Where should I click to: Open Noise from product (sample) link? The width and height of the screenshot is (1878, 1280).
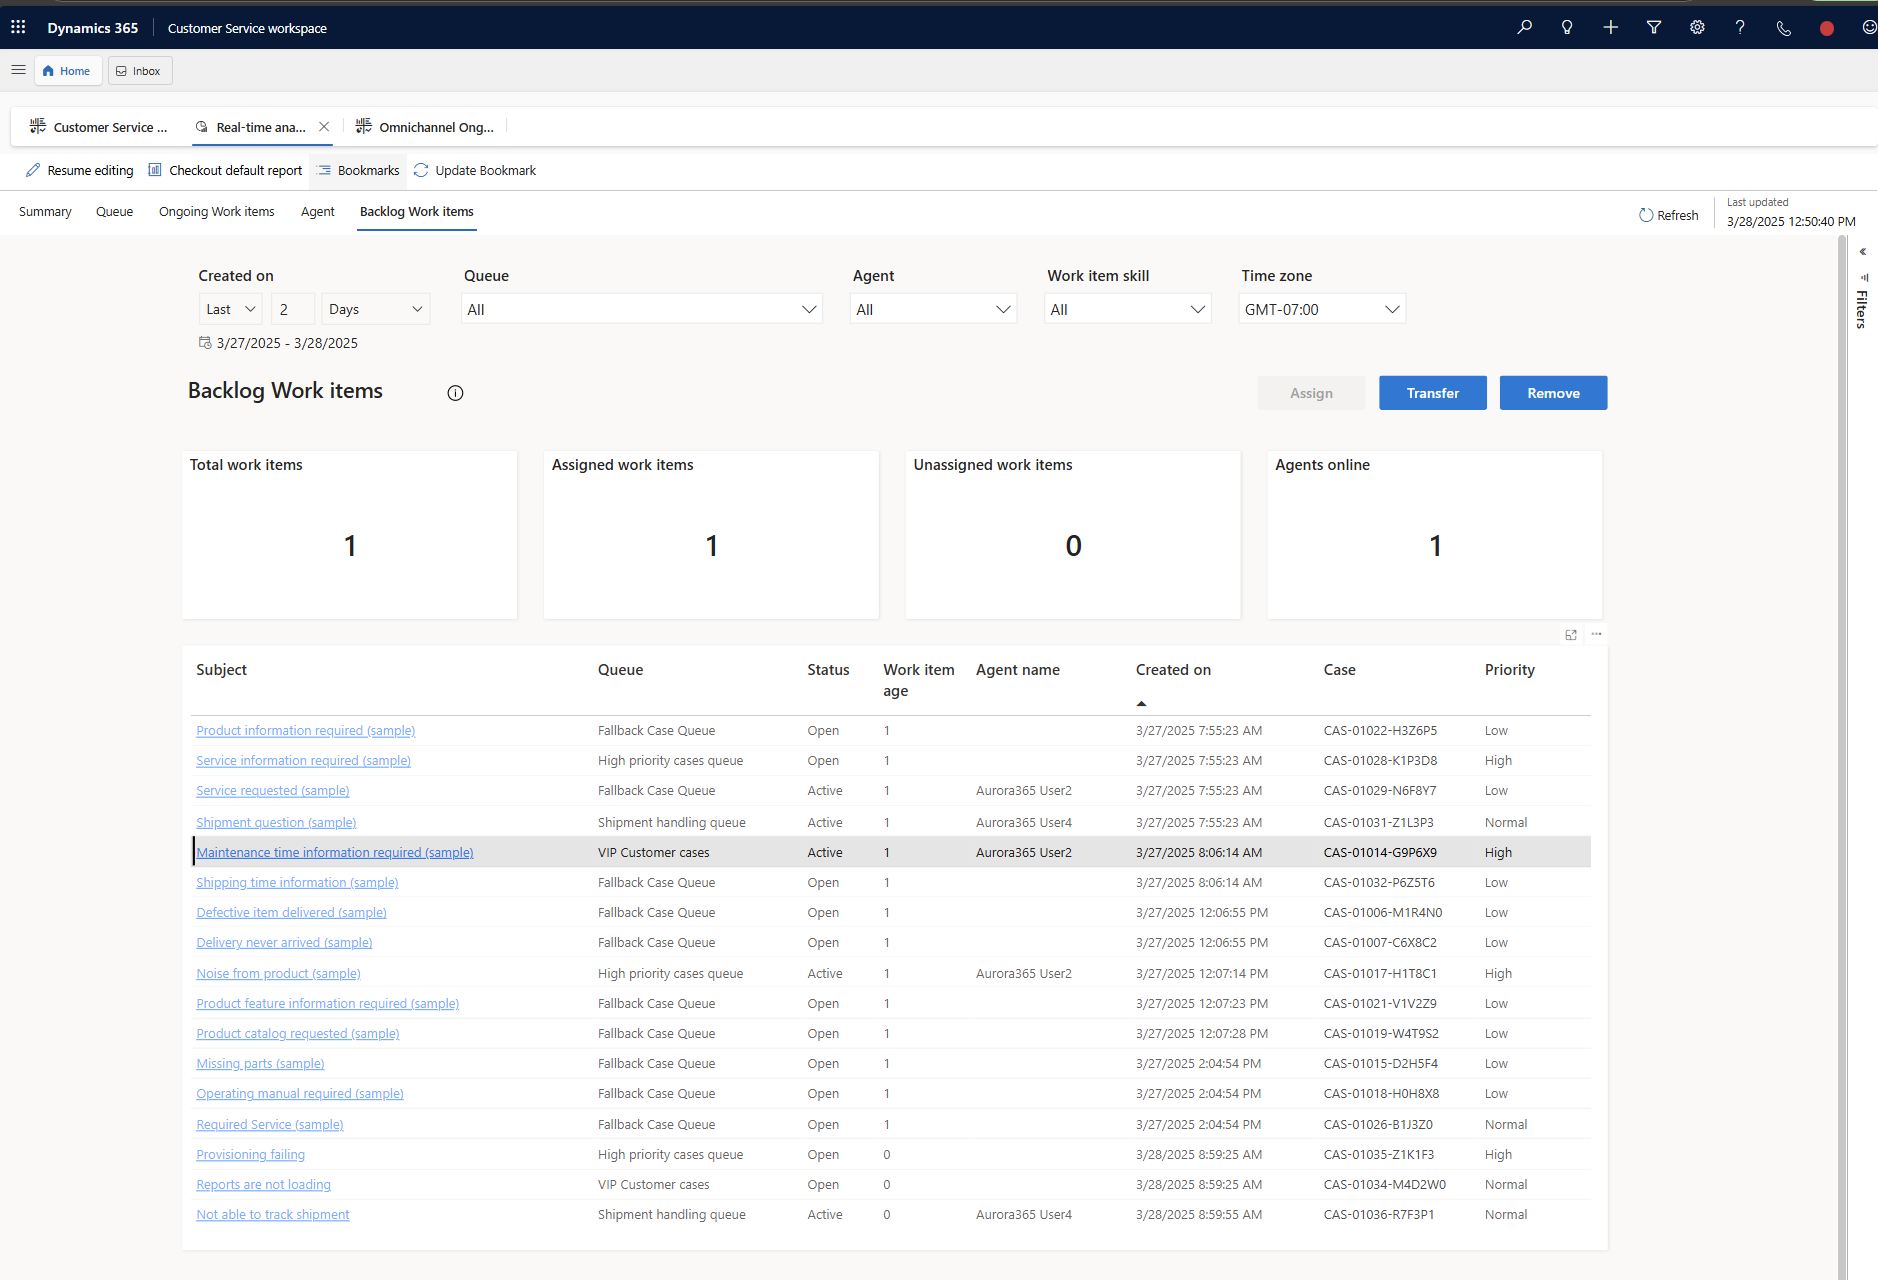point(278,974)
